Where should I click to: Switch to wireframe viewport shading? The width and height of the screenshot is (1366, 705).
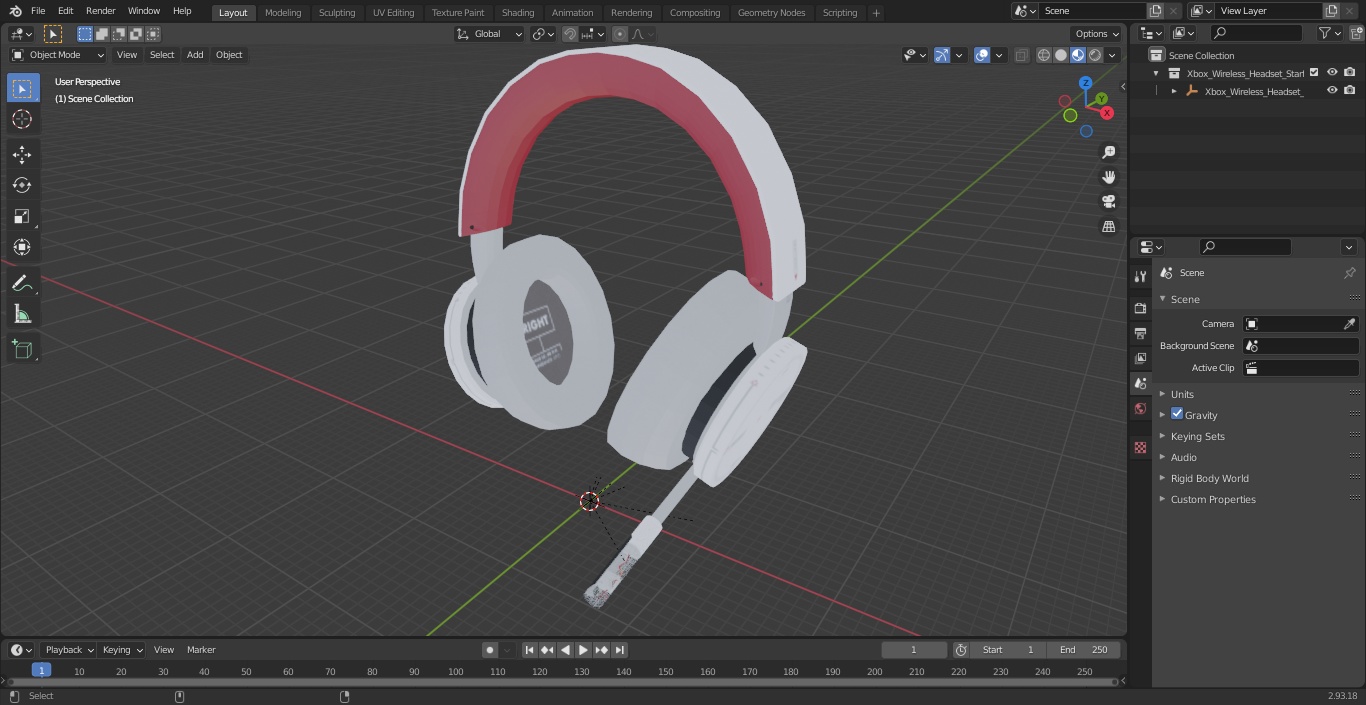tap(1044, 55)
